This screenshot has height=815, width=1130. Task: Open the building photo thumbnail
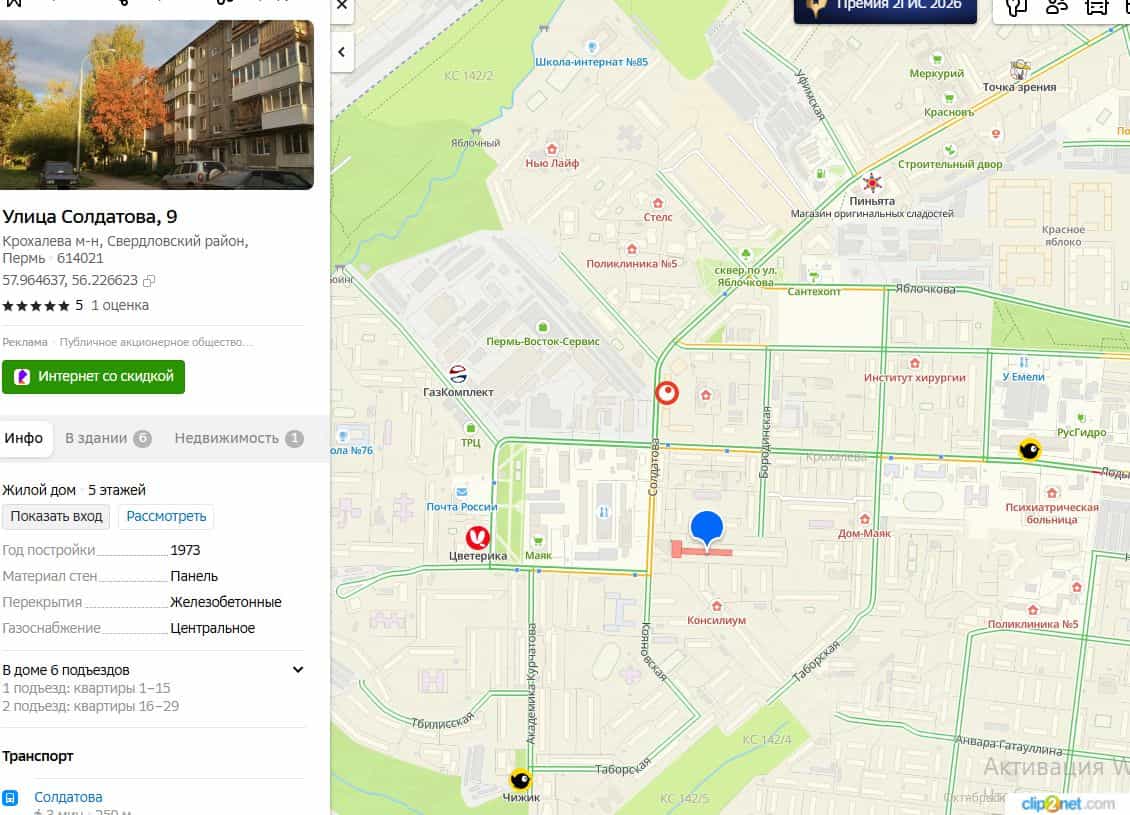click(156, 104)
